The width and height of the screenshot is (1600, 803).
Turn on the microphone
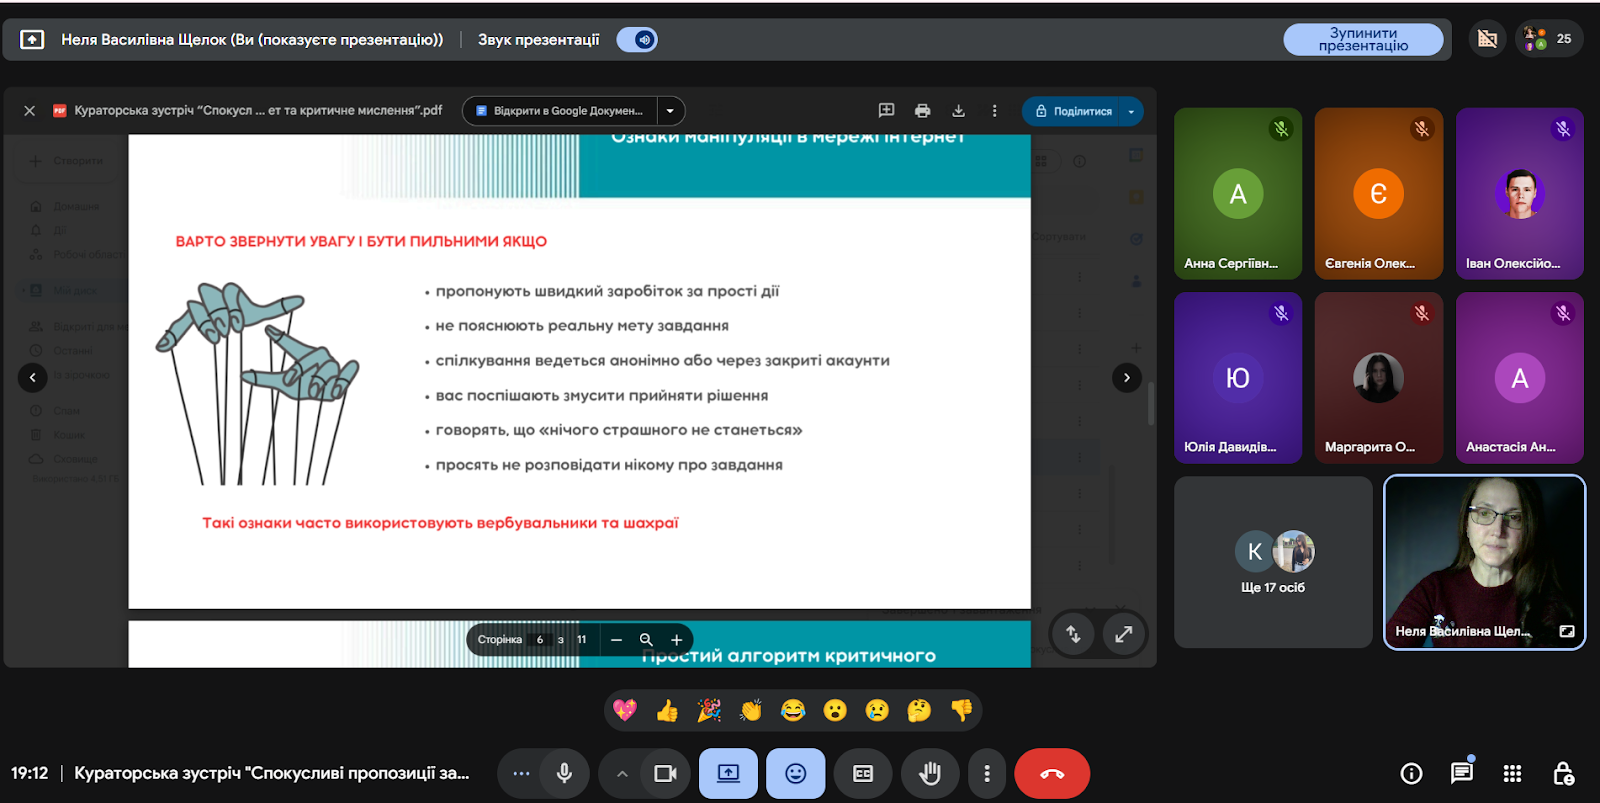pos(564,773)
